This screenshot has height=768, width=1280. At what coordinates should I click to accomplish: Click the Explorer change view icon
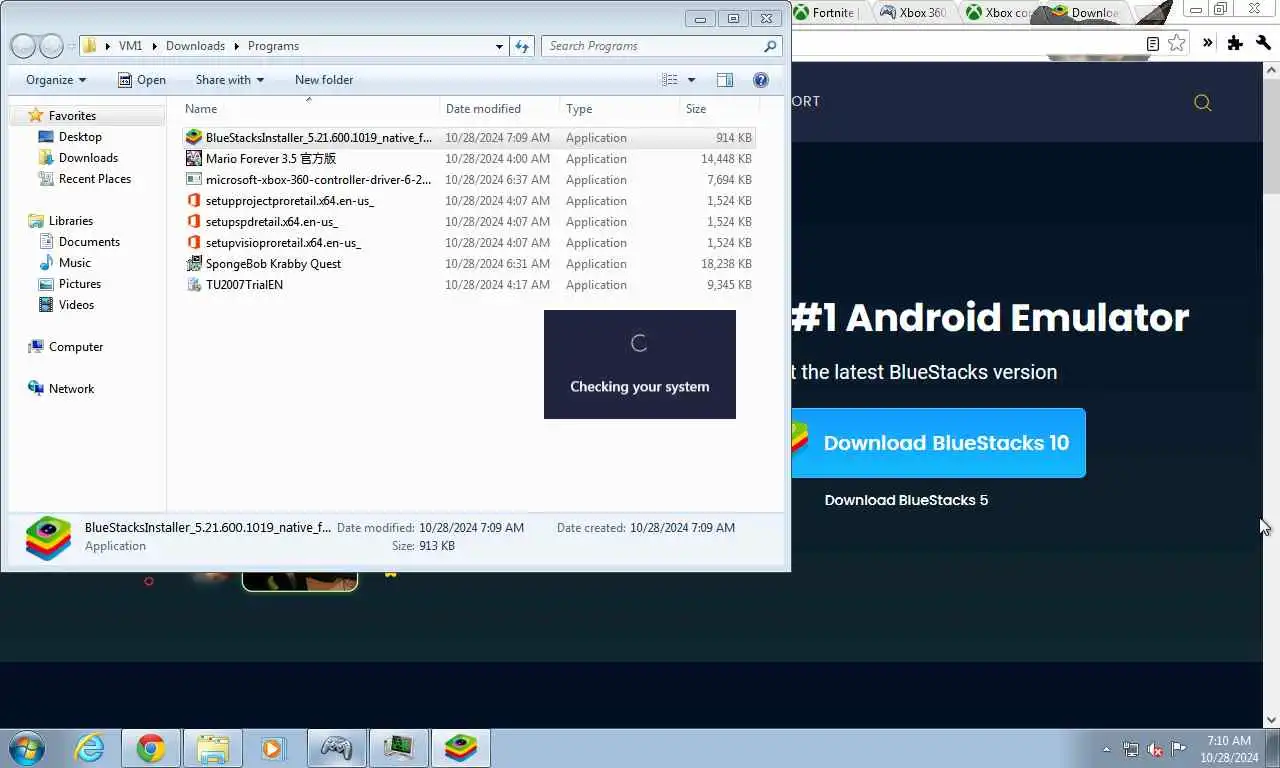click(x=670, y=80)
